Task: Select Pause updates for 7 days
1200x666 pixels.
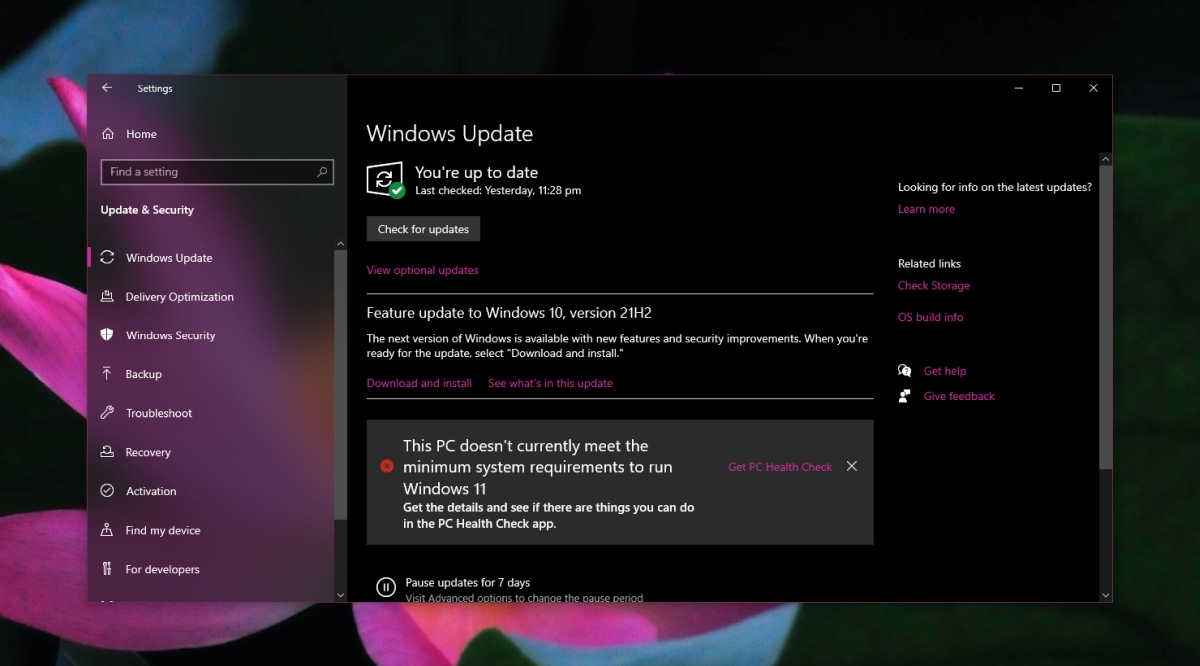Action: click(x=468, y=582)
